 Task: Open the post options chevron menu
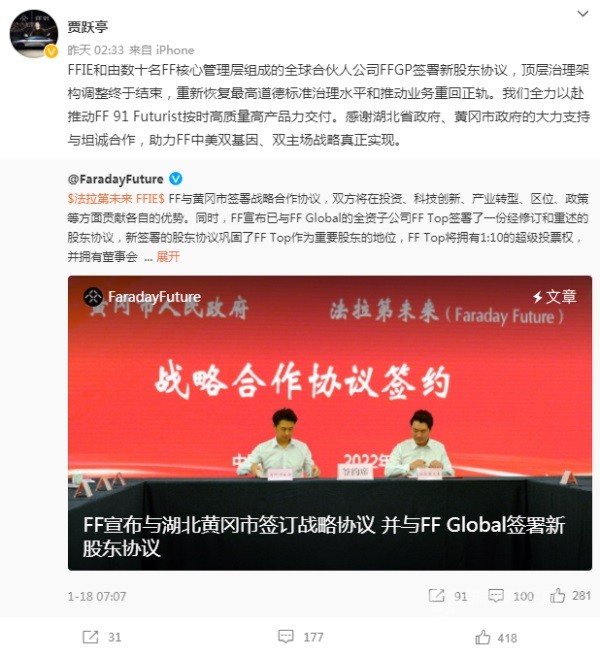582,14
